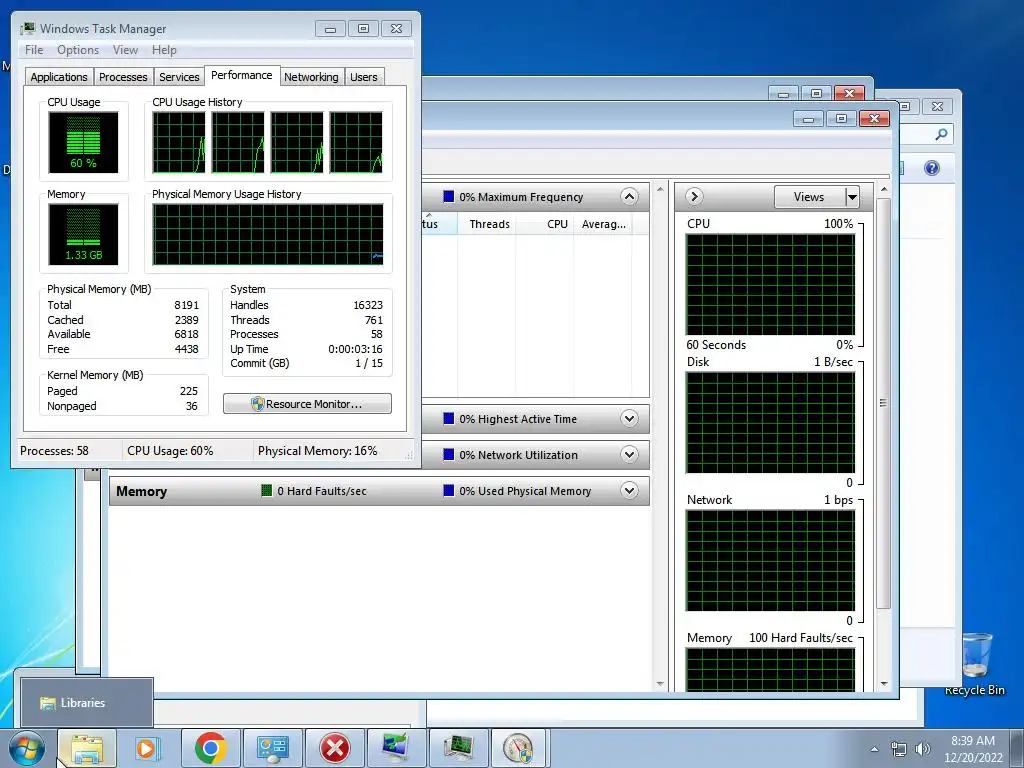Image resolution: width=1024 pixels, height=768 pixels.
Task: Expand the Network Utilization section
Action: coord(629,455)
